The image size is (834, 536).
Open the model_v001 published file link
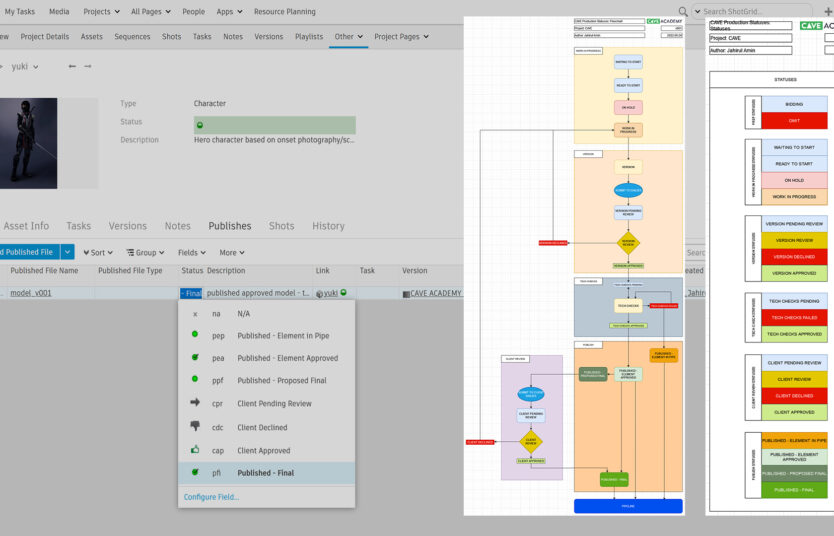click(x=31, y=293)
